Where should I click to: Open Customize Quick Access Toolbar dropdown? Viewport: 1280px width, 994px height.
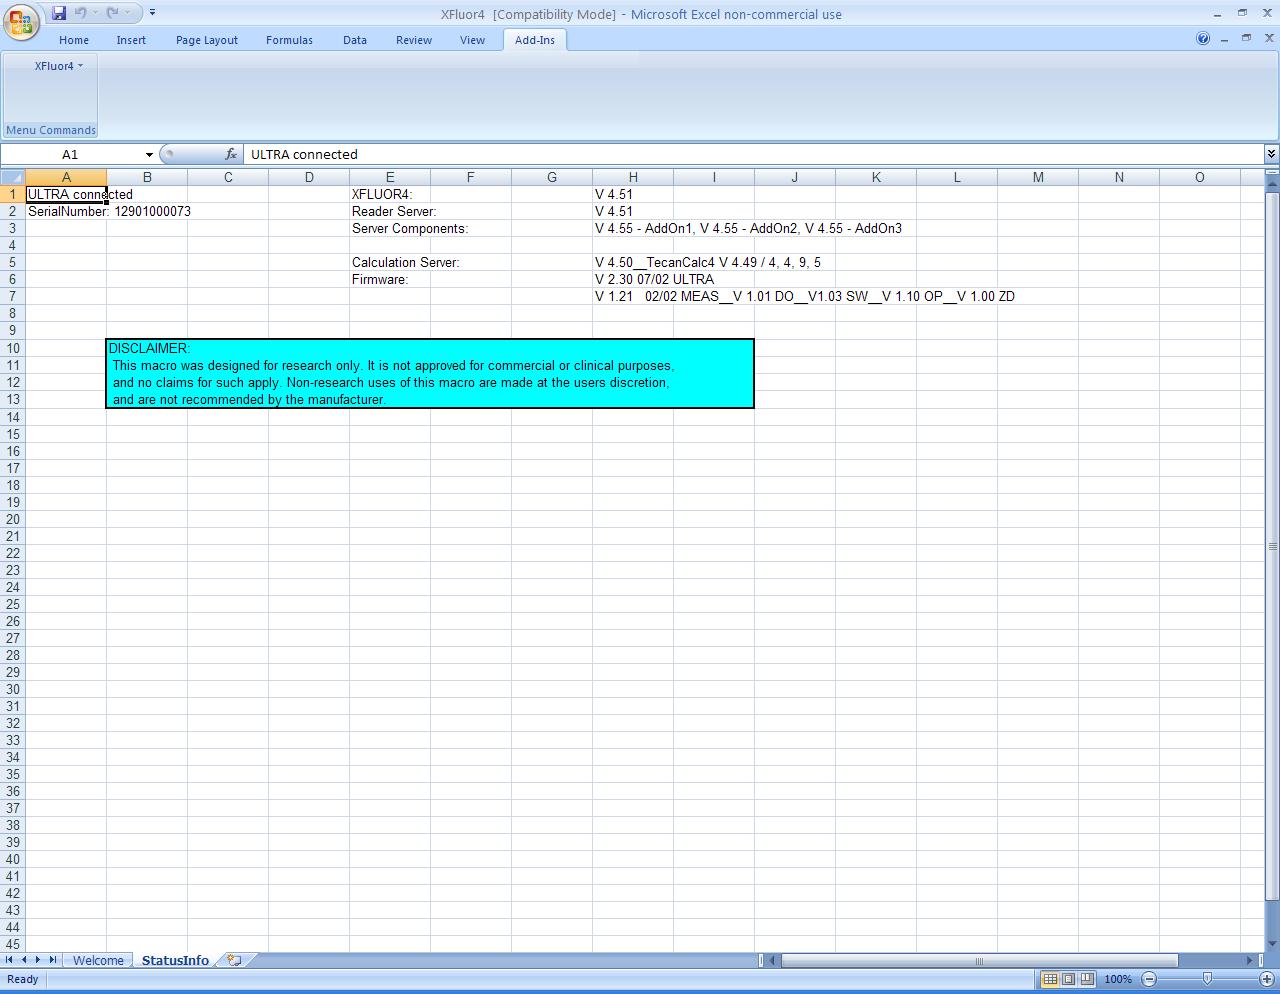(x=152, y=13)
